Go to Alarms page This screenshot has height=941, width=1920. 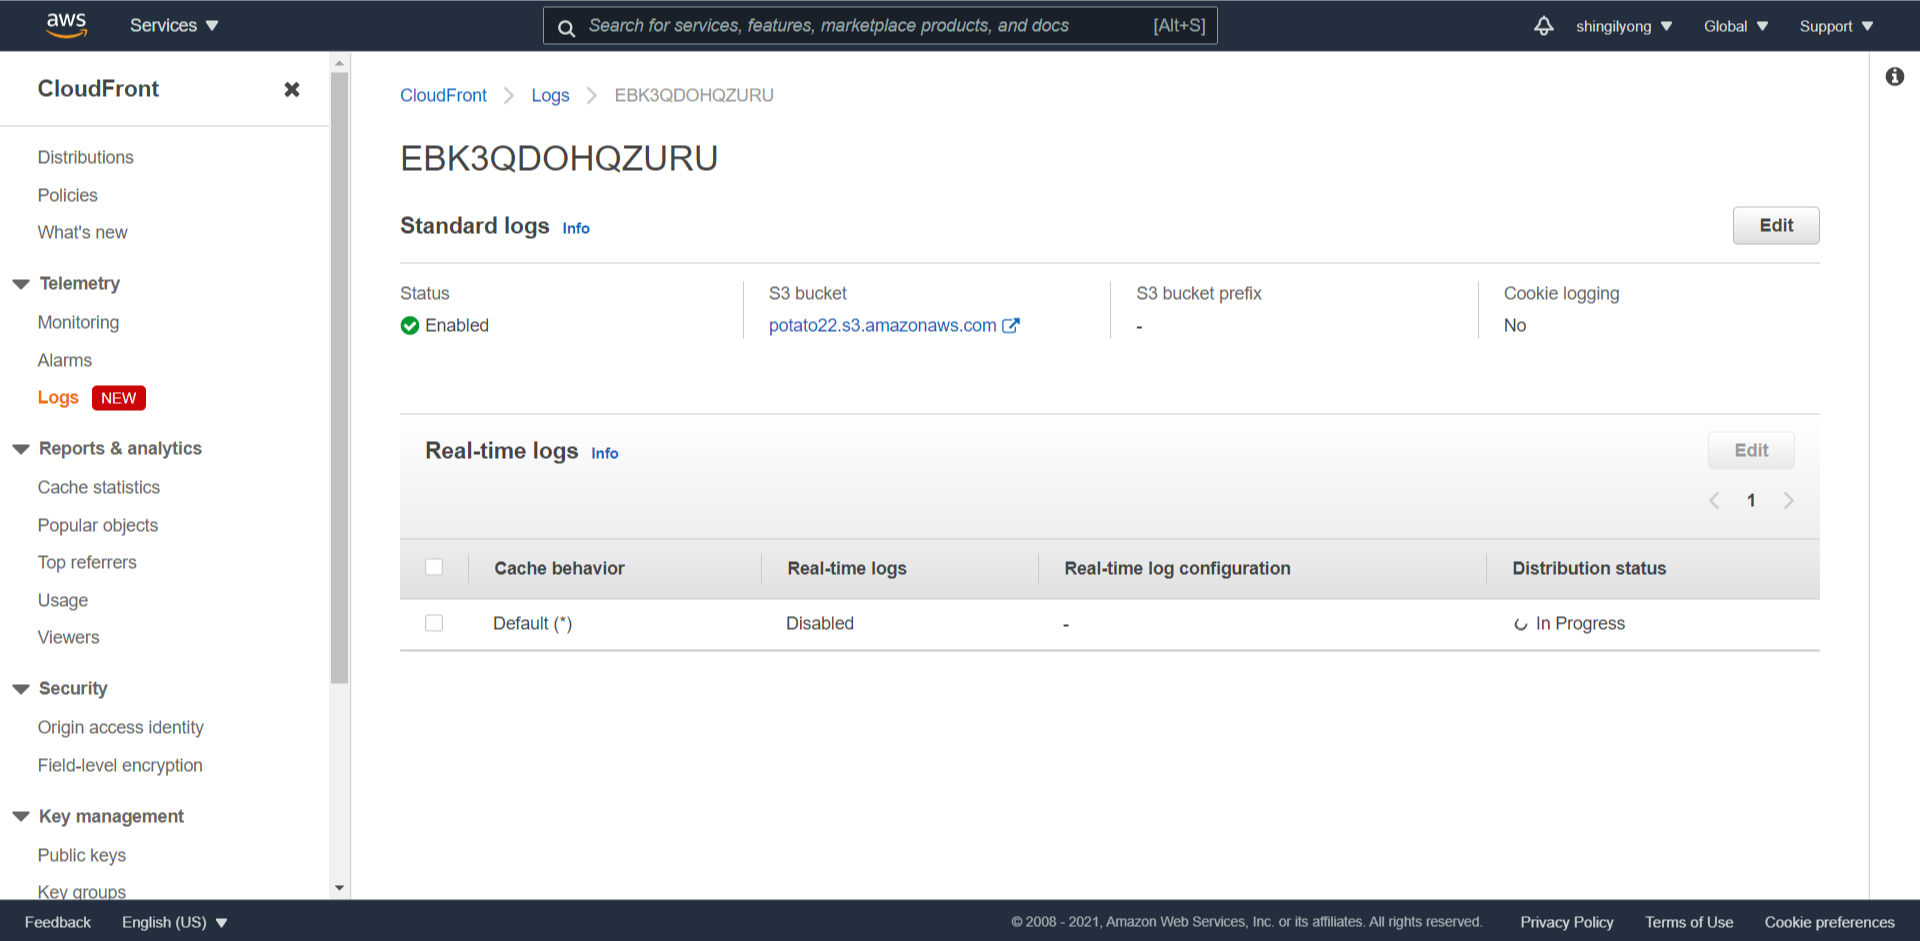pos(65,360)
